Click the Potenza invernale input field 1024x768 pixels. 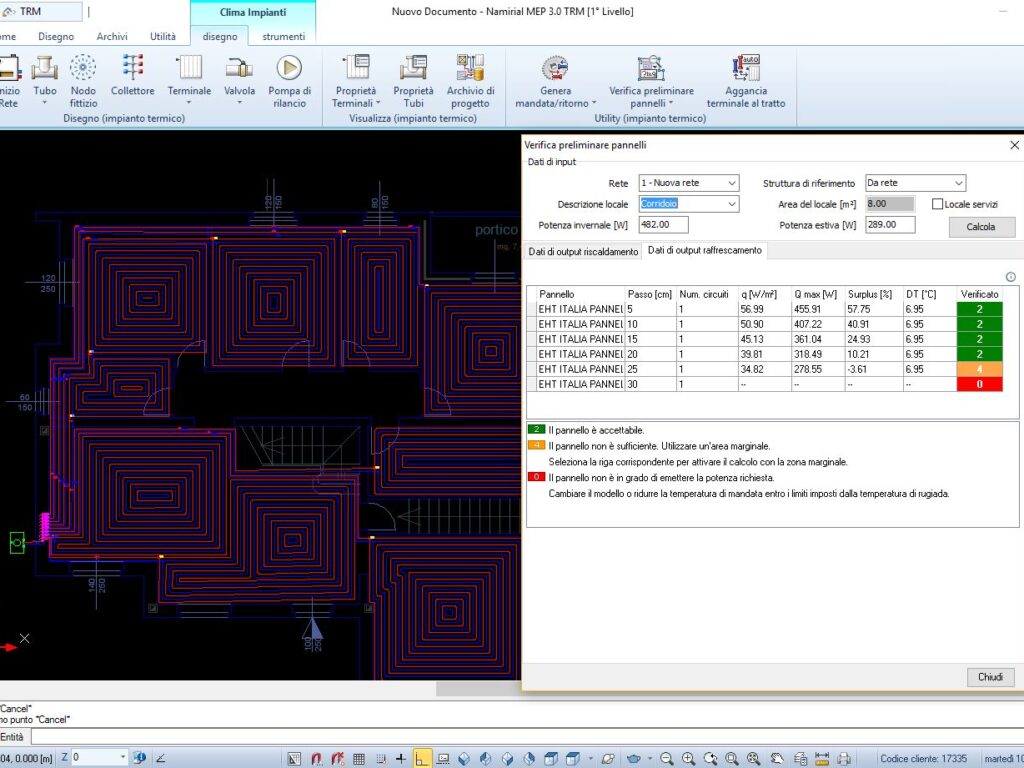(662, 225)
